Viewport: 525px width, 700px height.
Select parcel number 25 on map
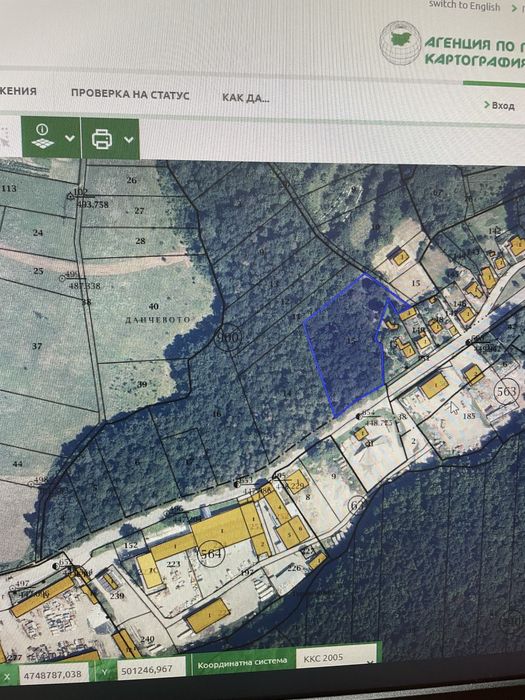(38, 271)
